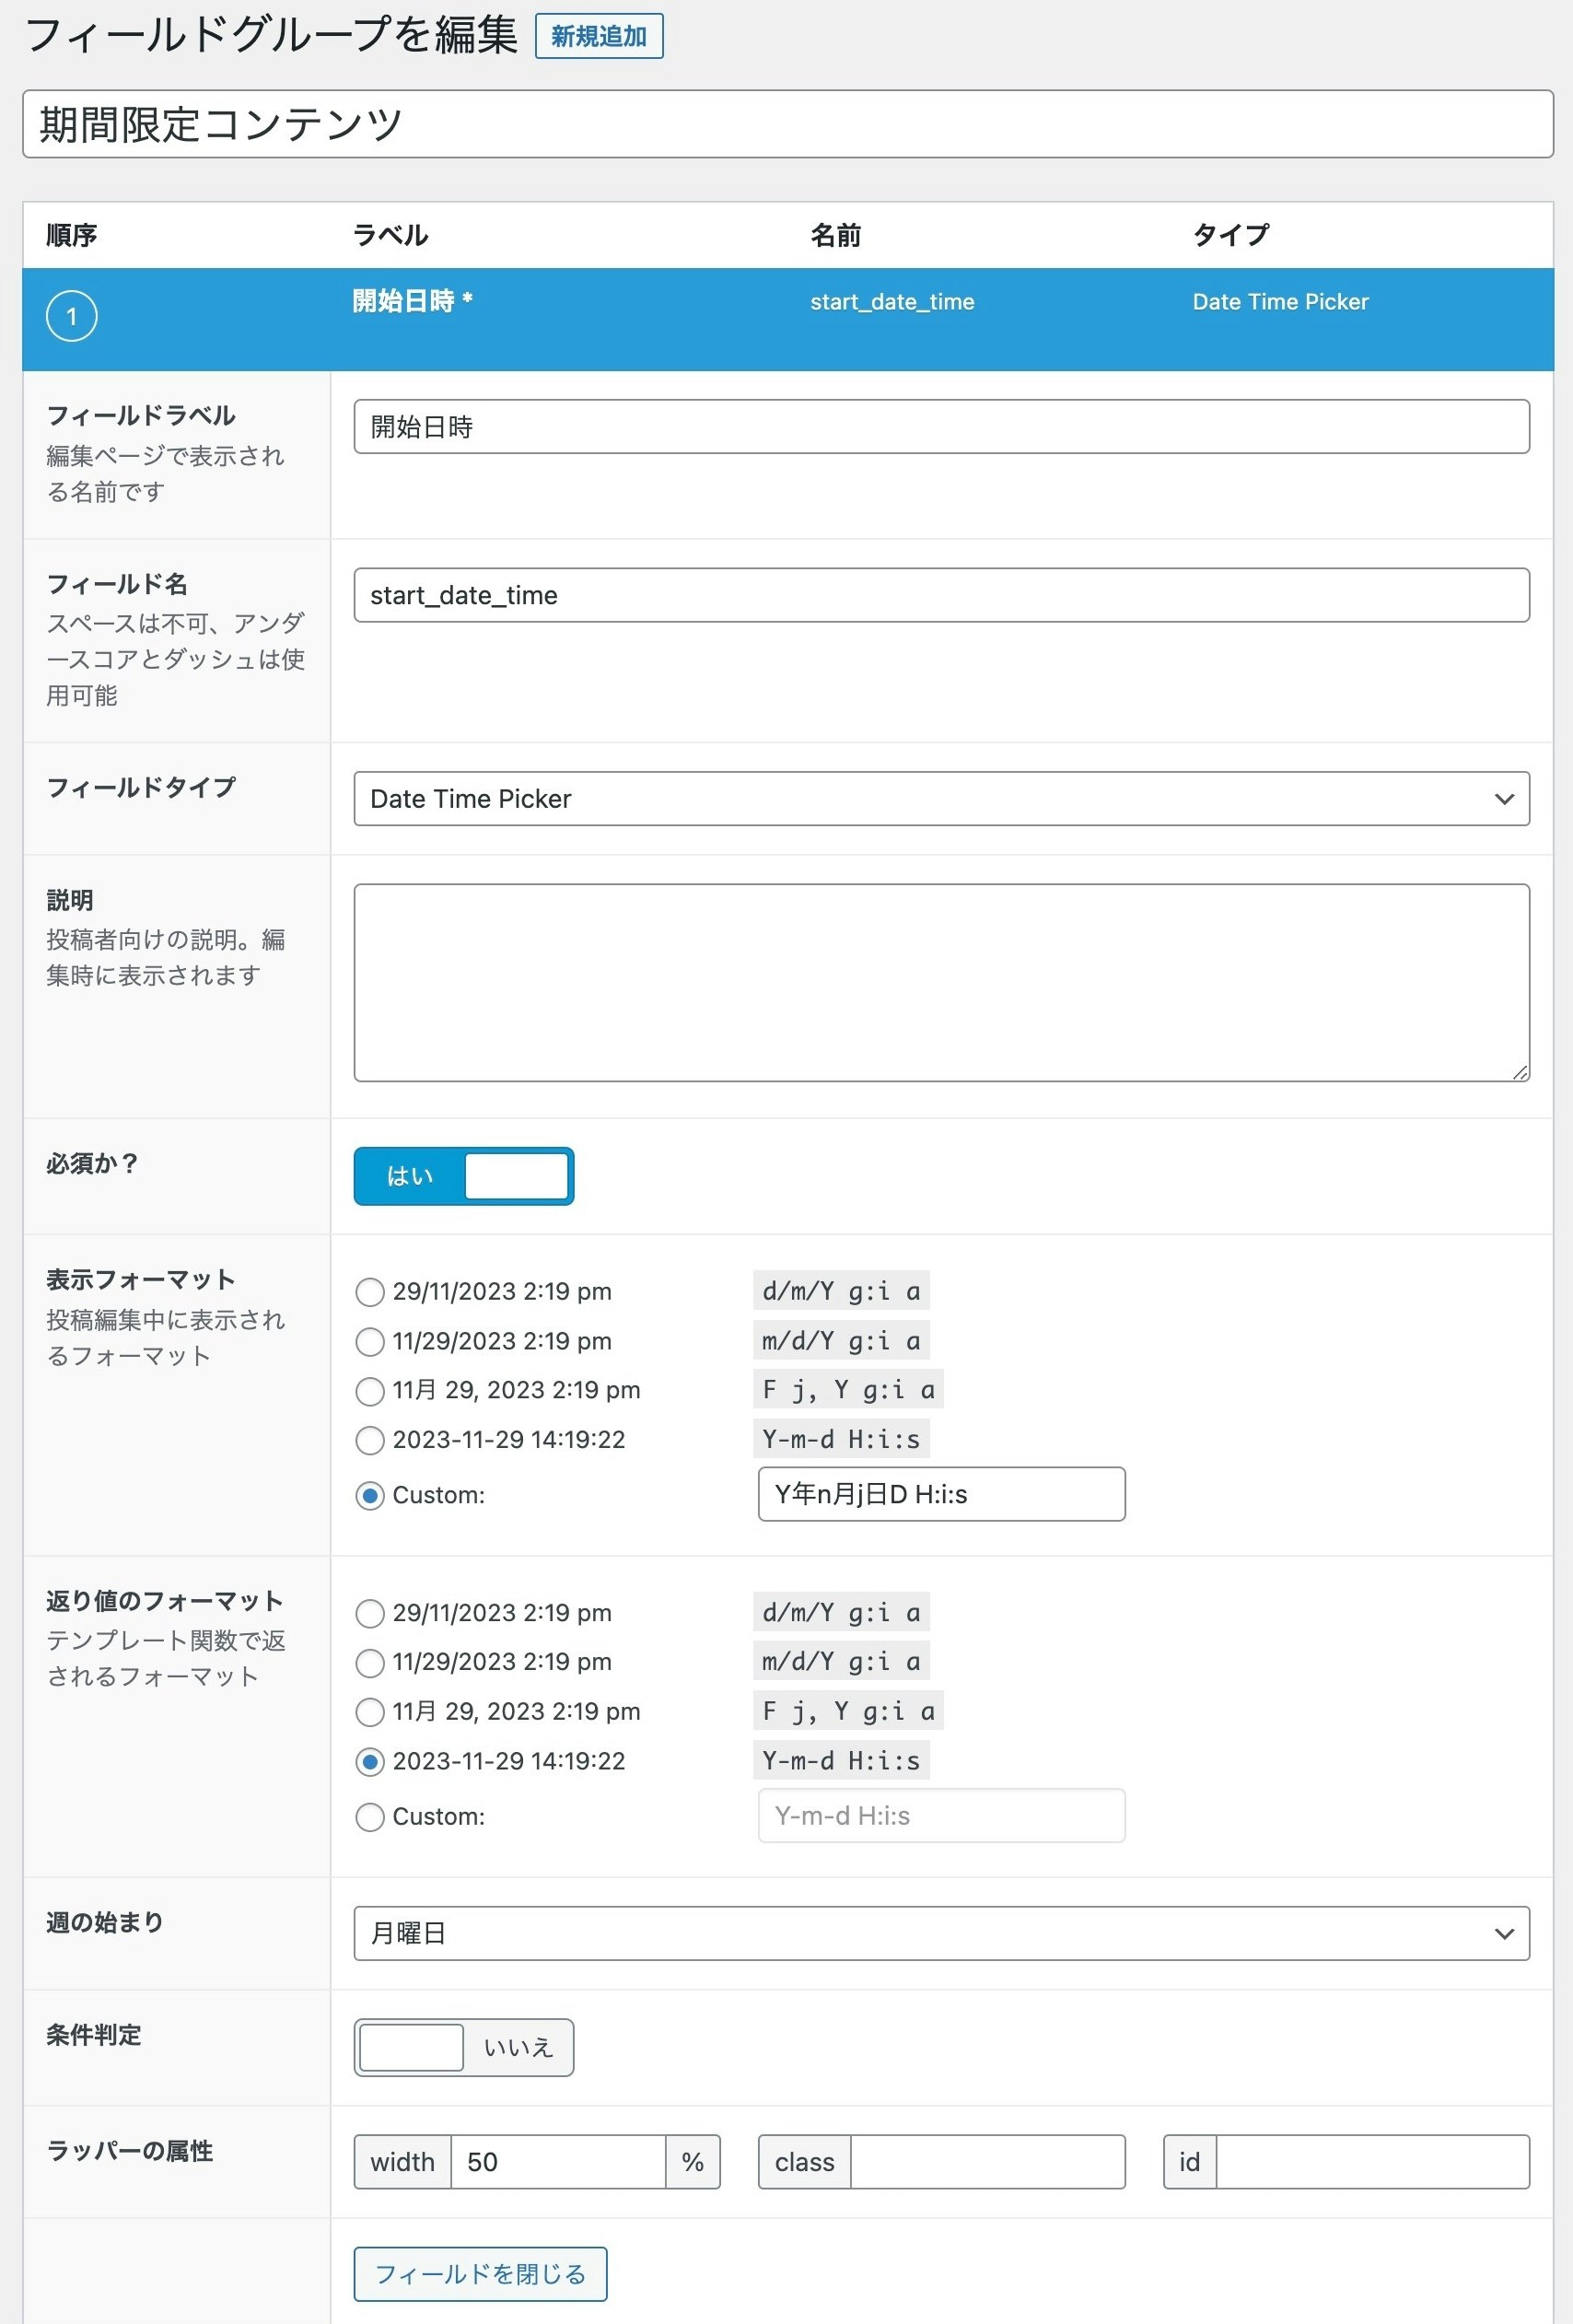Click the wrapper id input field

pyautogui.click(x=1372, y=2162)
